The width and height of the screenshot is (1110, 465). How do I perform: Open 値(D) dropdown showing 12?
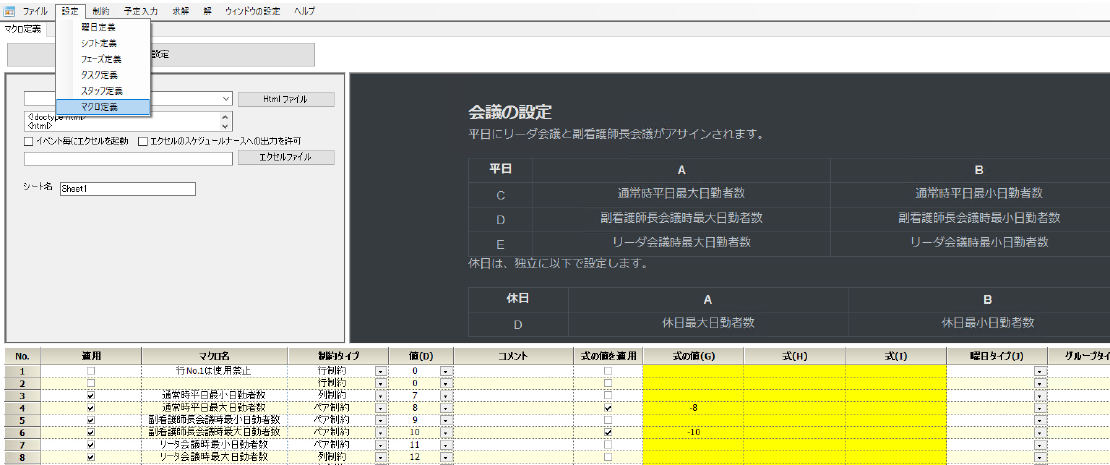[x=445, y=458]
